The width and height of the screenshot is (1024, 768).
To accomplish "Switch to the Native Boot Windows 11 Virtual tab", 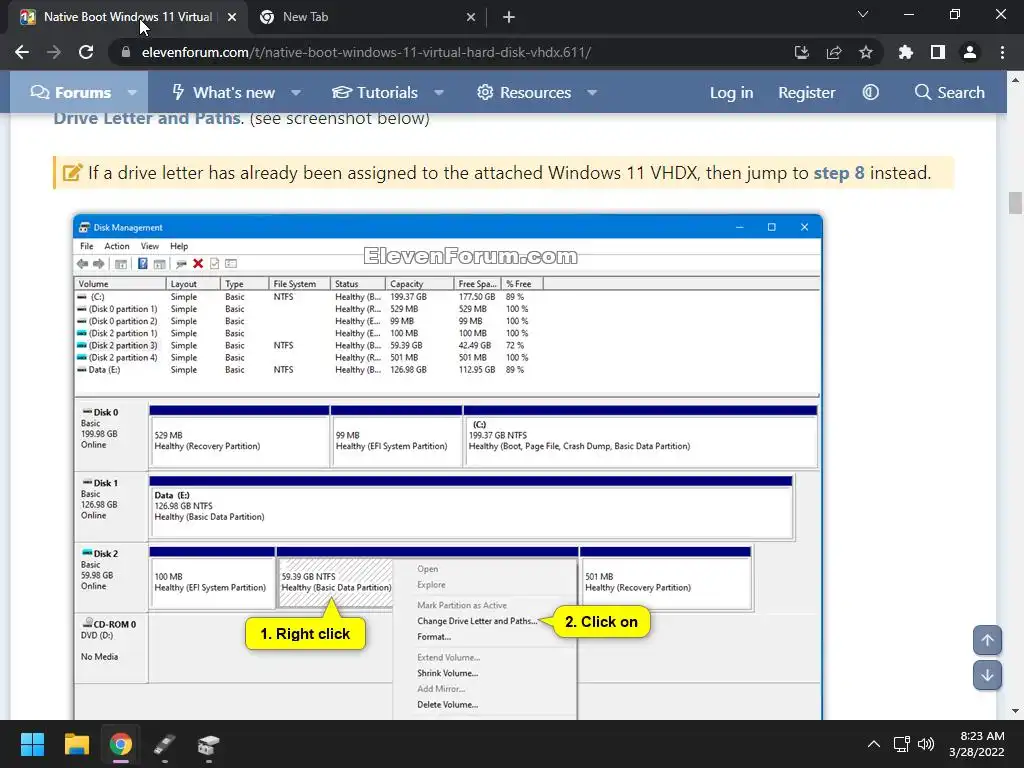I will pos(127,17).
